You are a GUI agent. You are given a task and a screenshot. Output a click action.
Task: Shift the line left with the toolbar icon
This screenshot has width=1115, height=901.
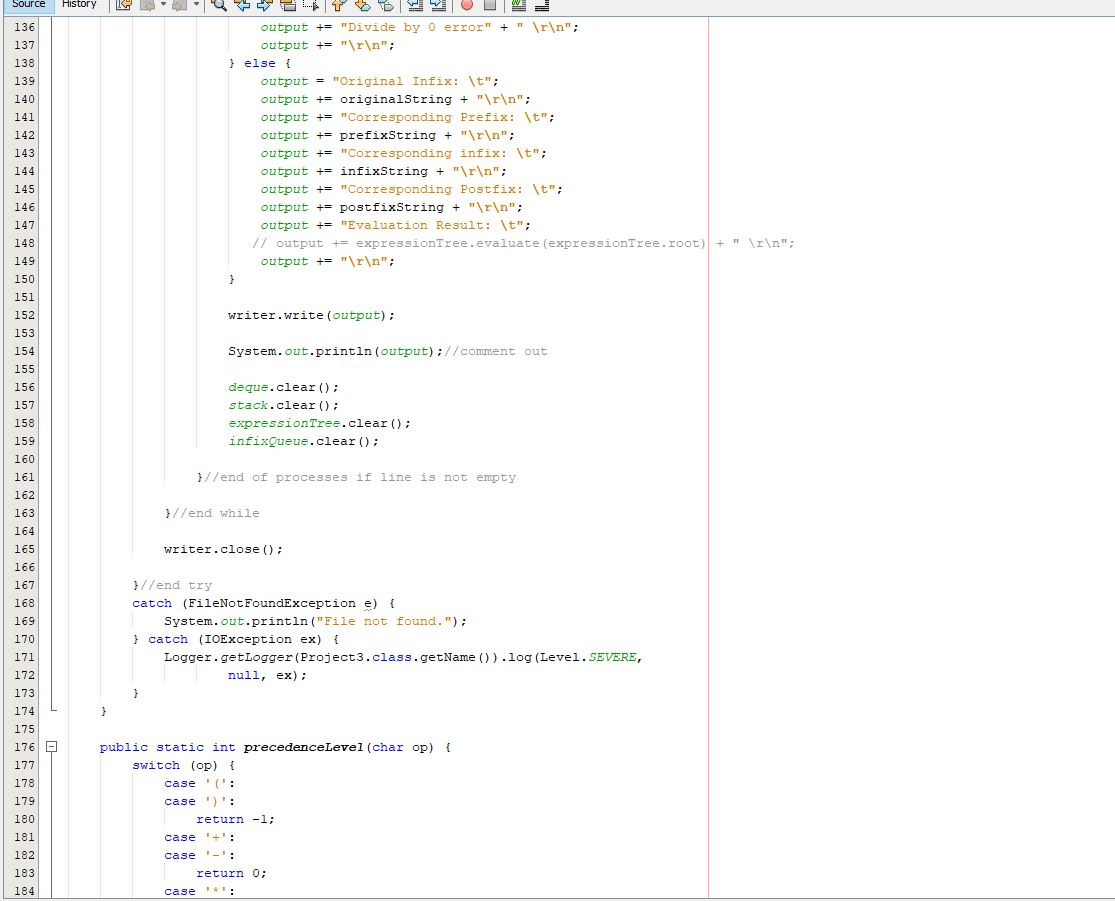[x=415, y=5]
